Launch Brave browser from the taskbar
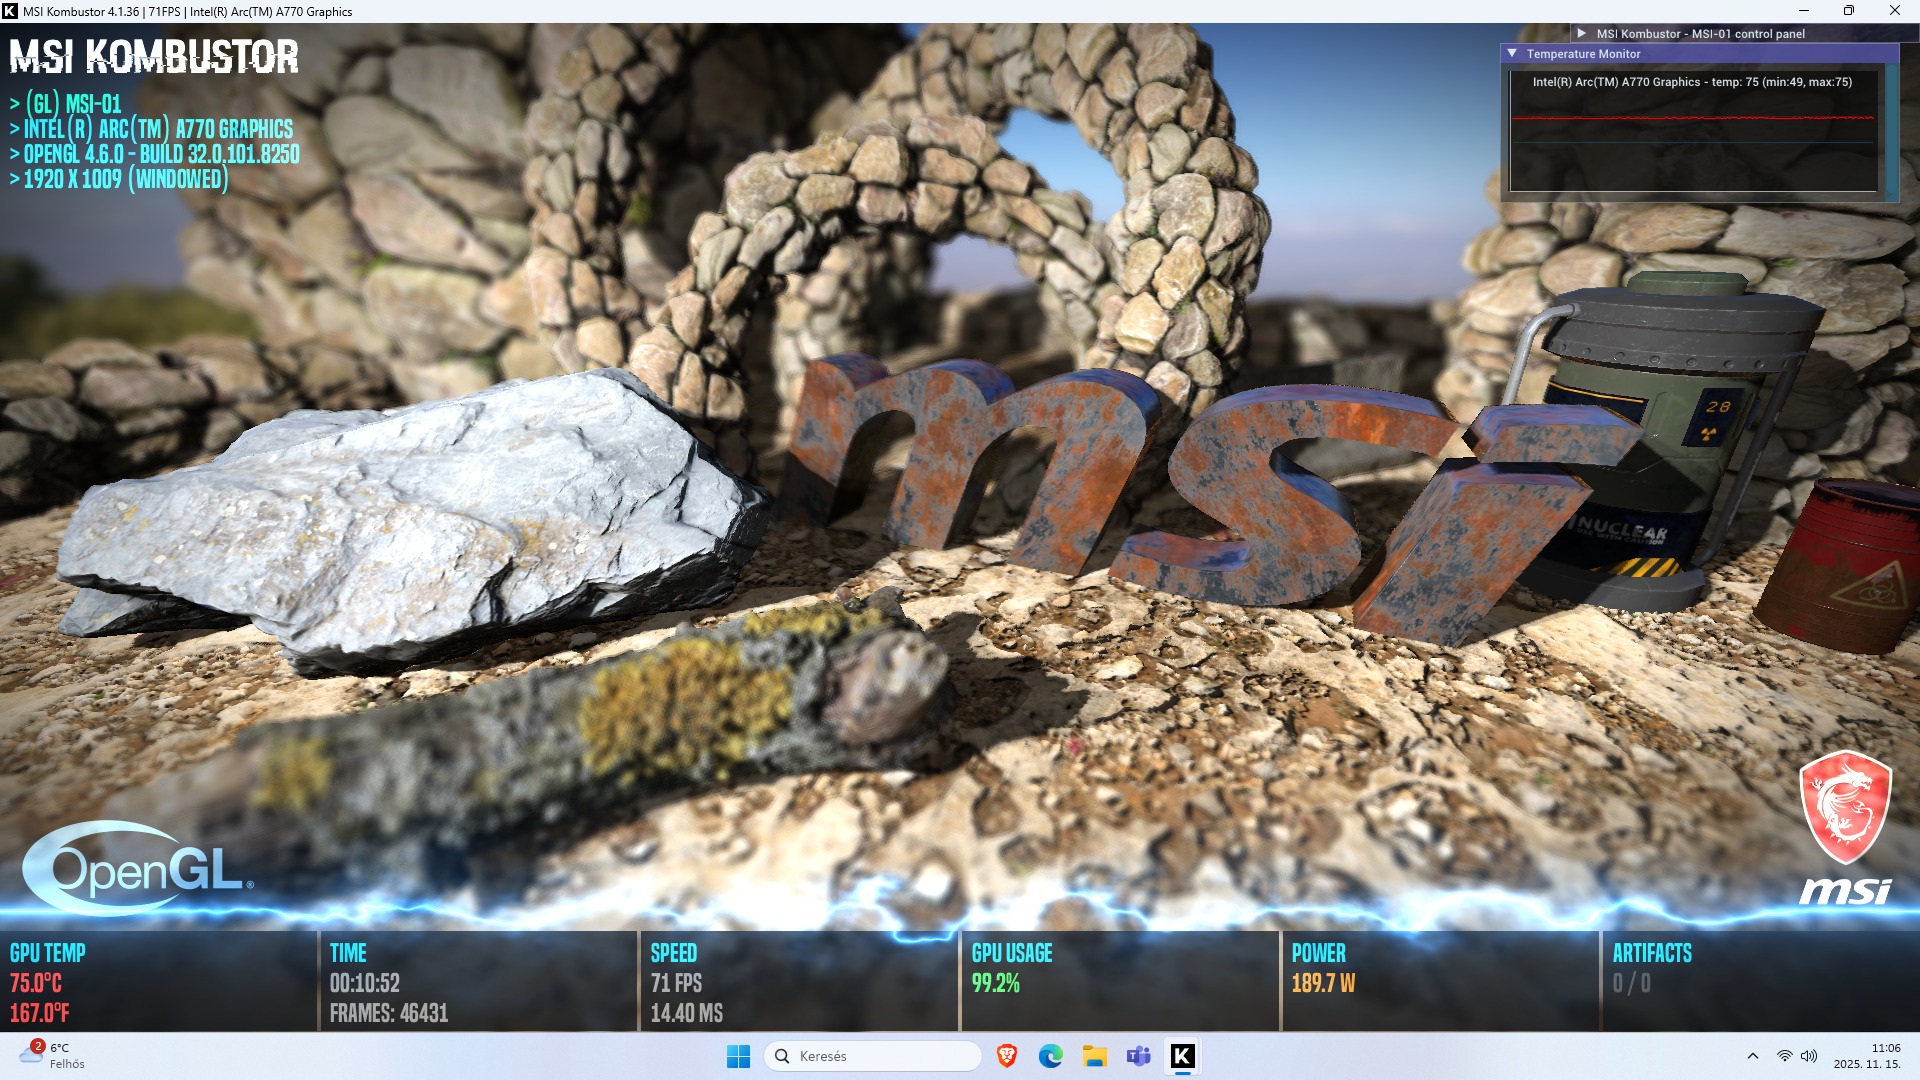Screen dimensions: 1920x1080 (1007, 1056)
